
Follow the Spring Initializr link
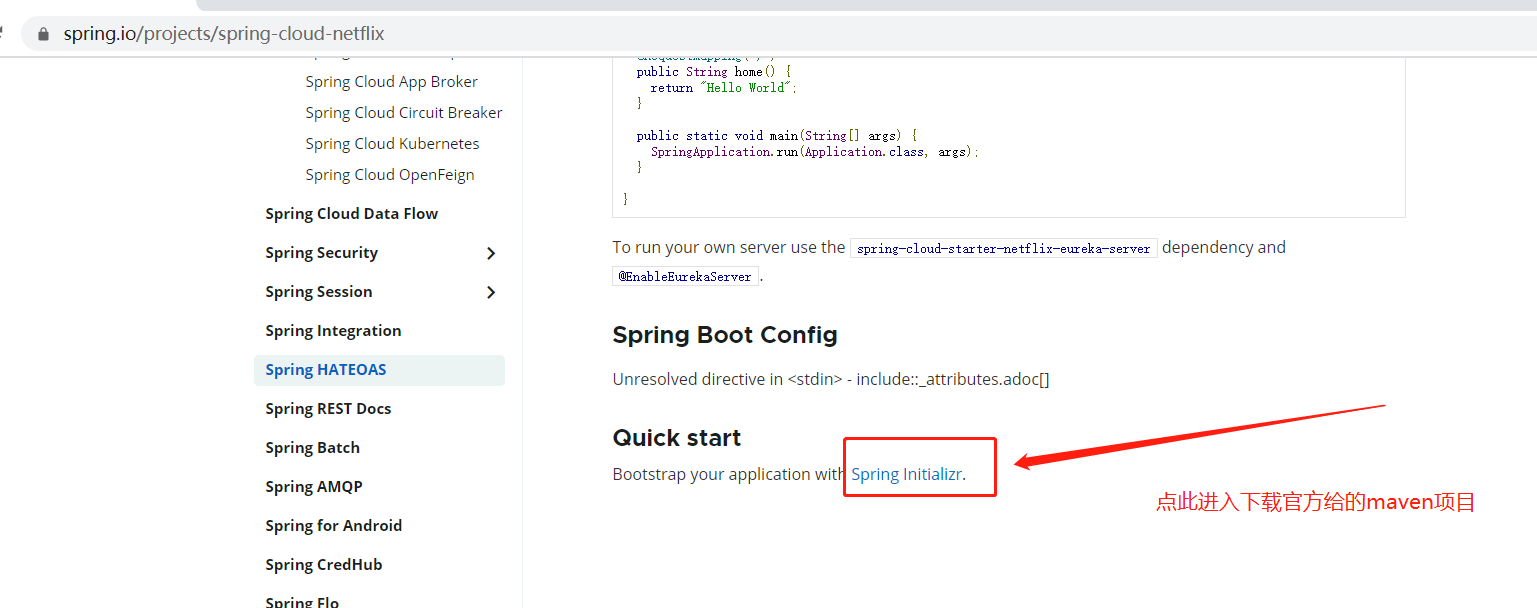(907, 474)
